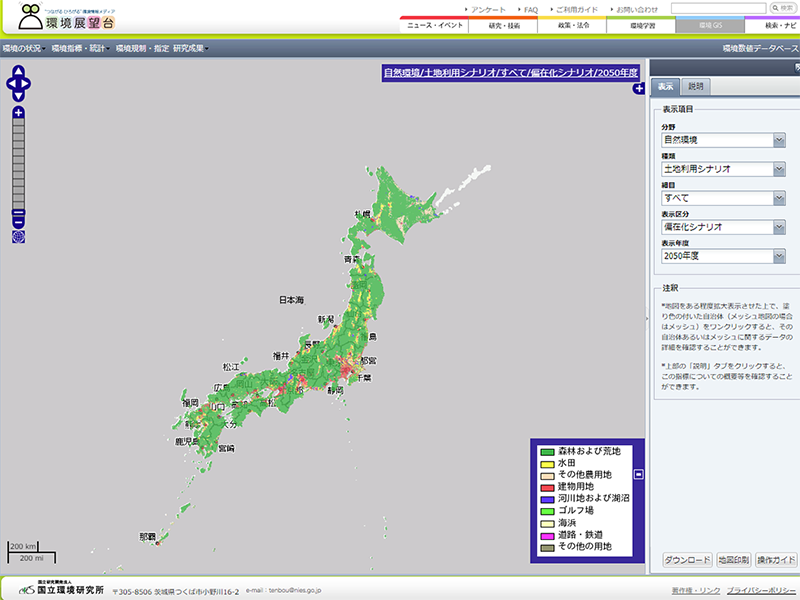This screenshot has width=800, height=600.
Task: Expand the 環境指標・統計 menu
Action: pyautogui.click(x=81, y=48)
